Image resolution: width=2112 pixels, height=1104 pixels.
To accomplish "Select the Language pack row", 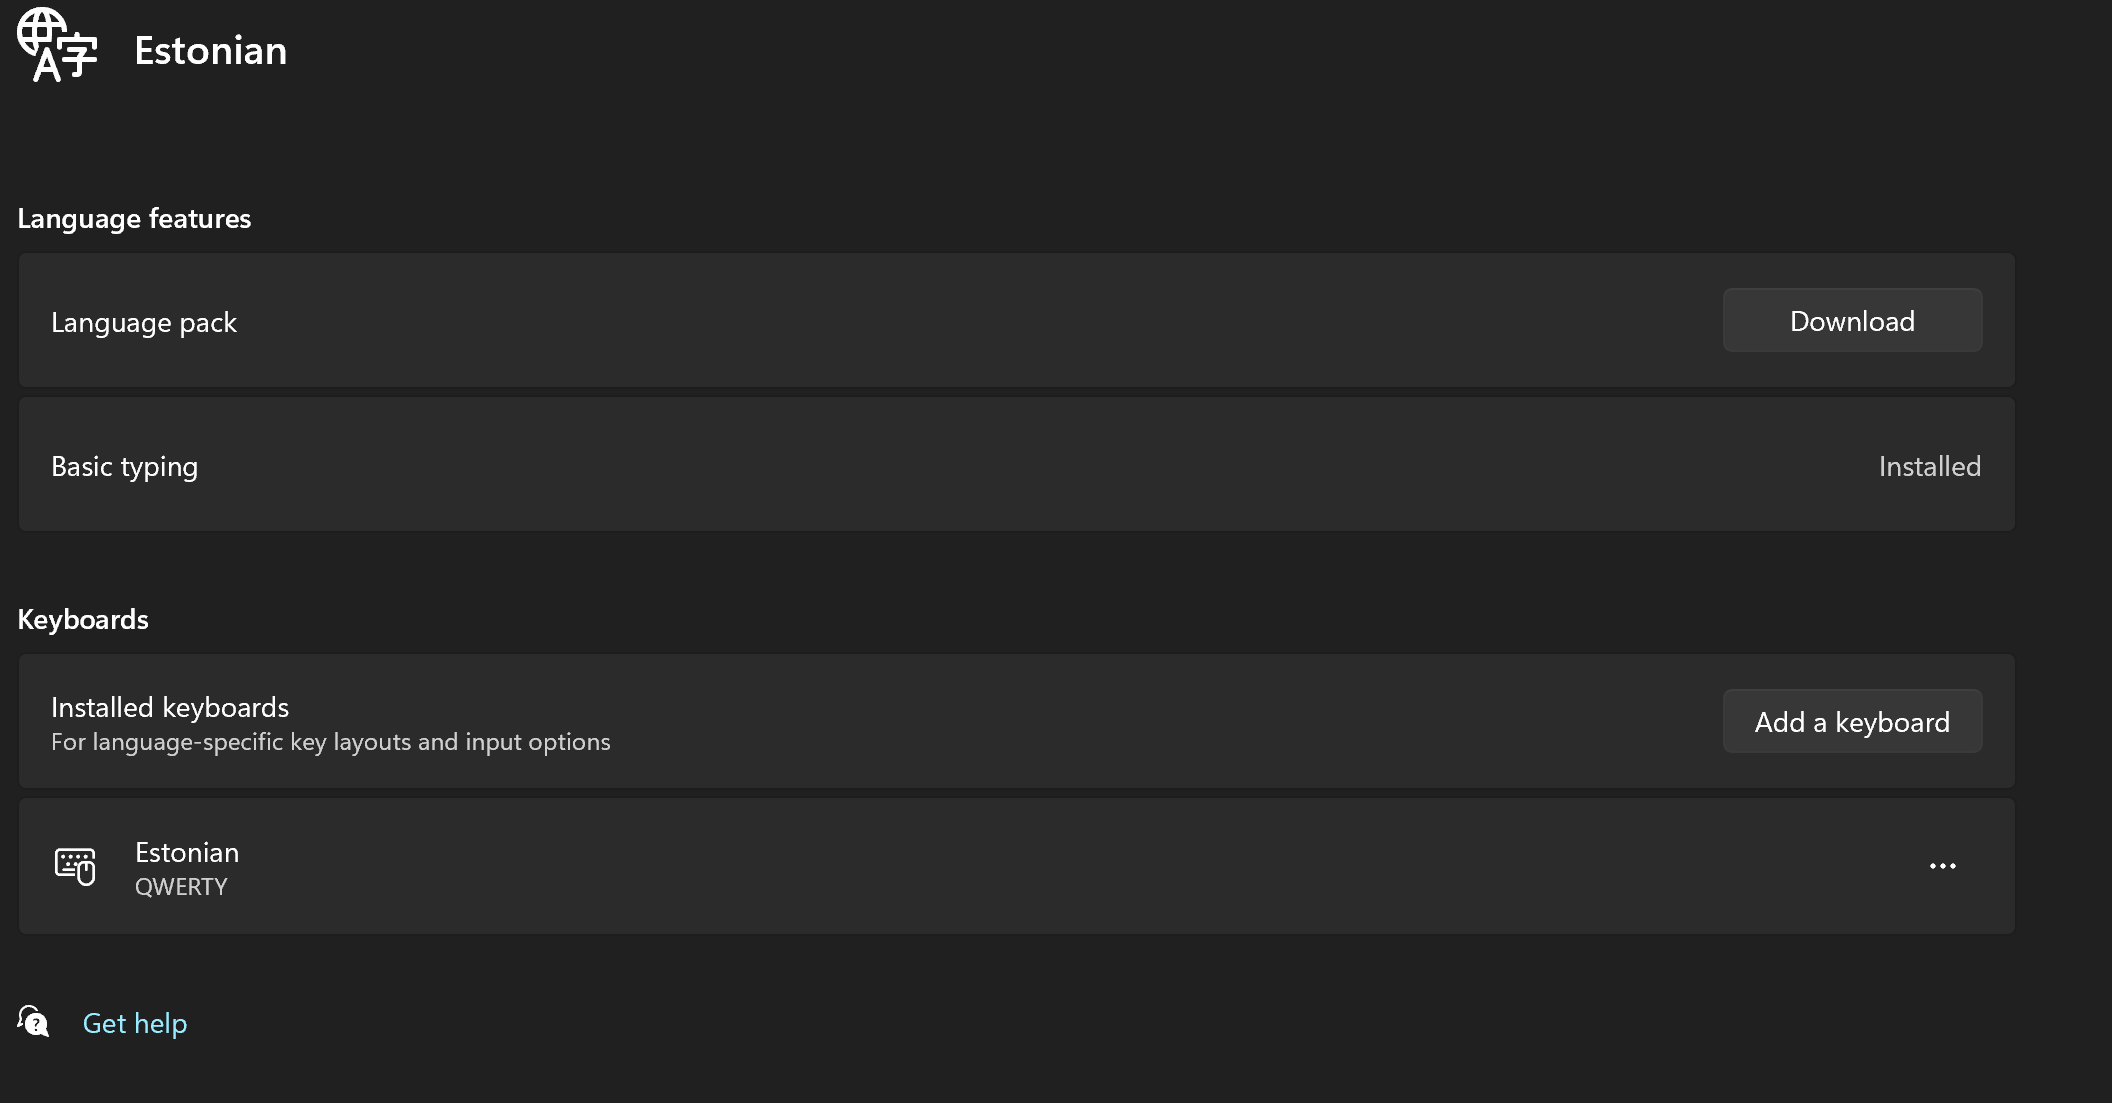I will pos(1016,321).
